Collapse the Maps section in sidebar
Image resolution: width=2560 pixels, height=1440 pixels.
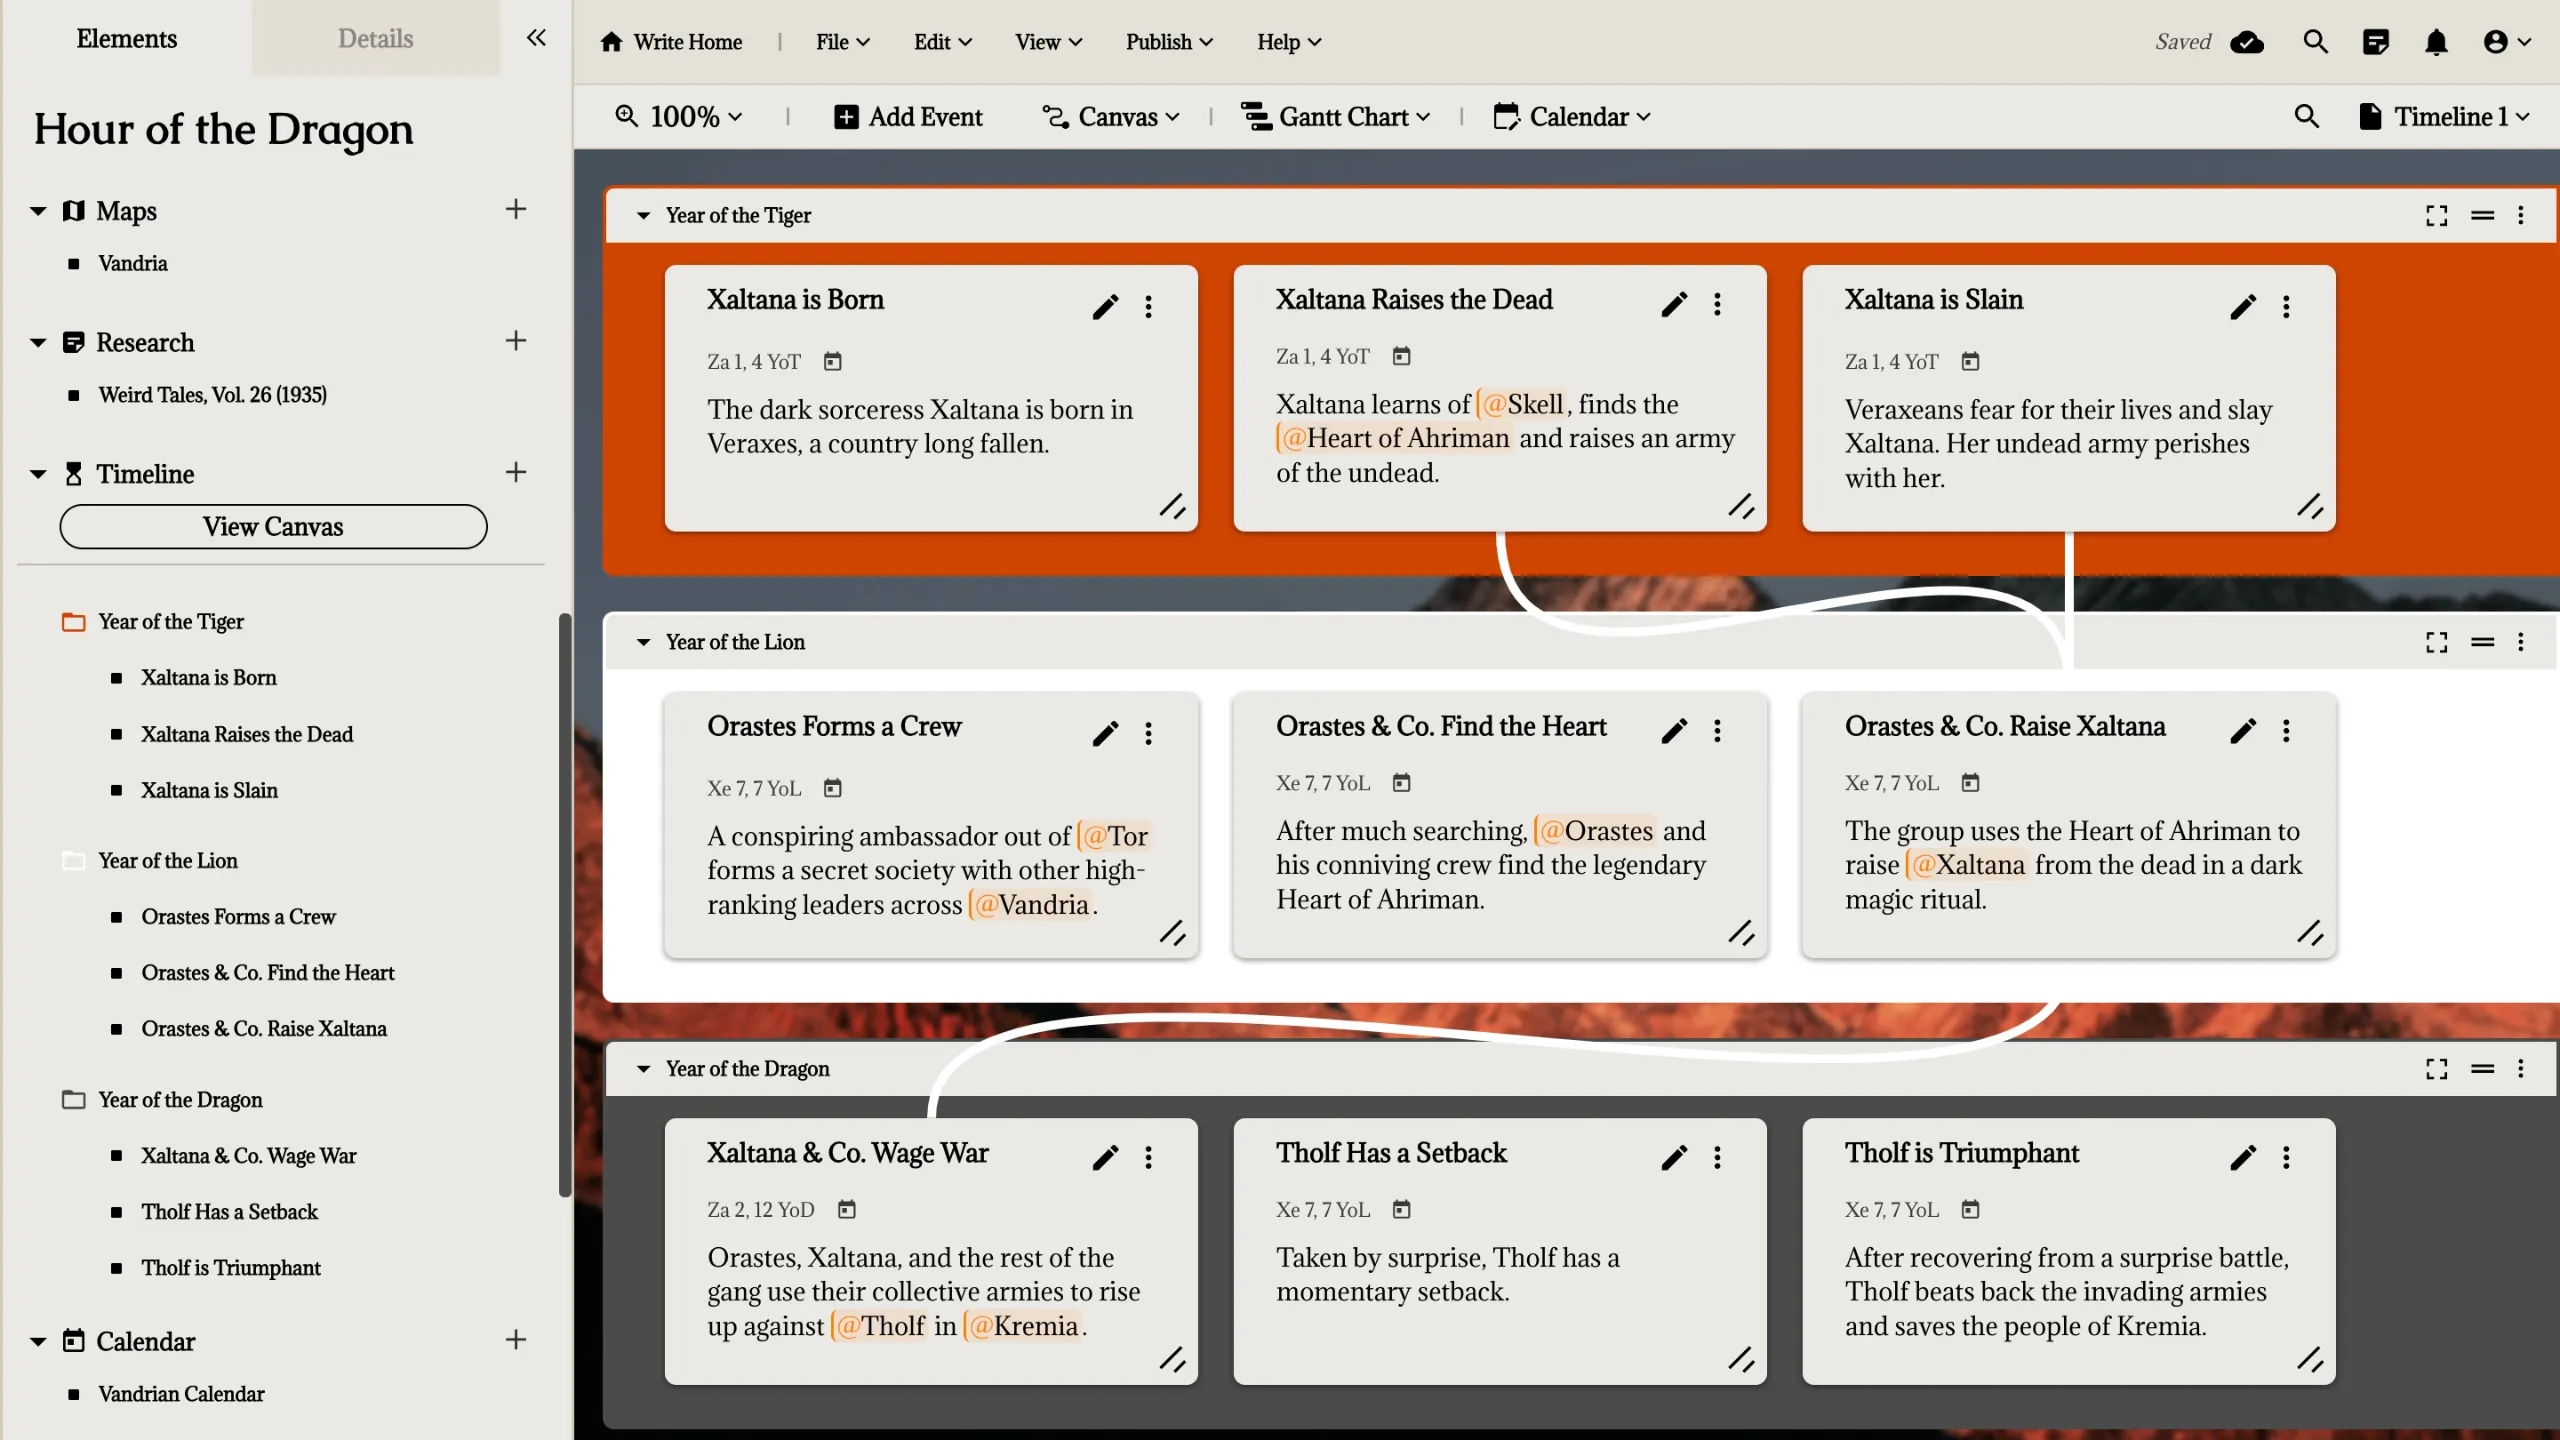[38, 211]
